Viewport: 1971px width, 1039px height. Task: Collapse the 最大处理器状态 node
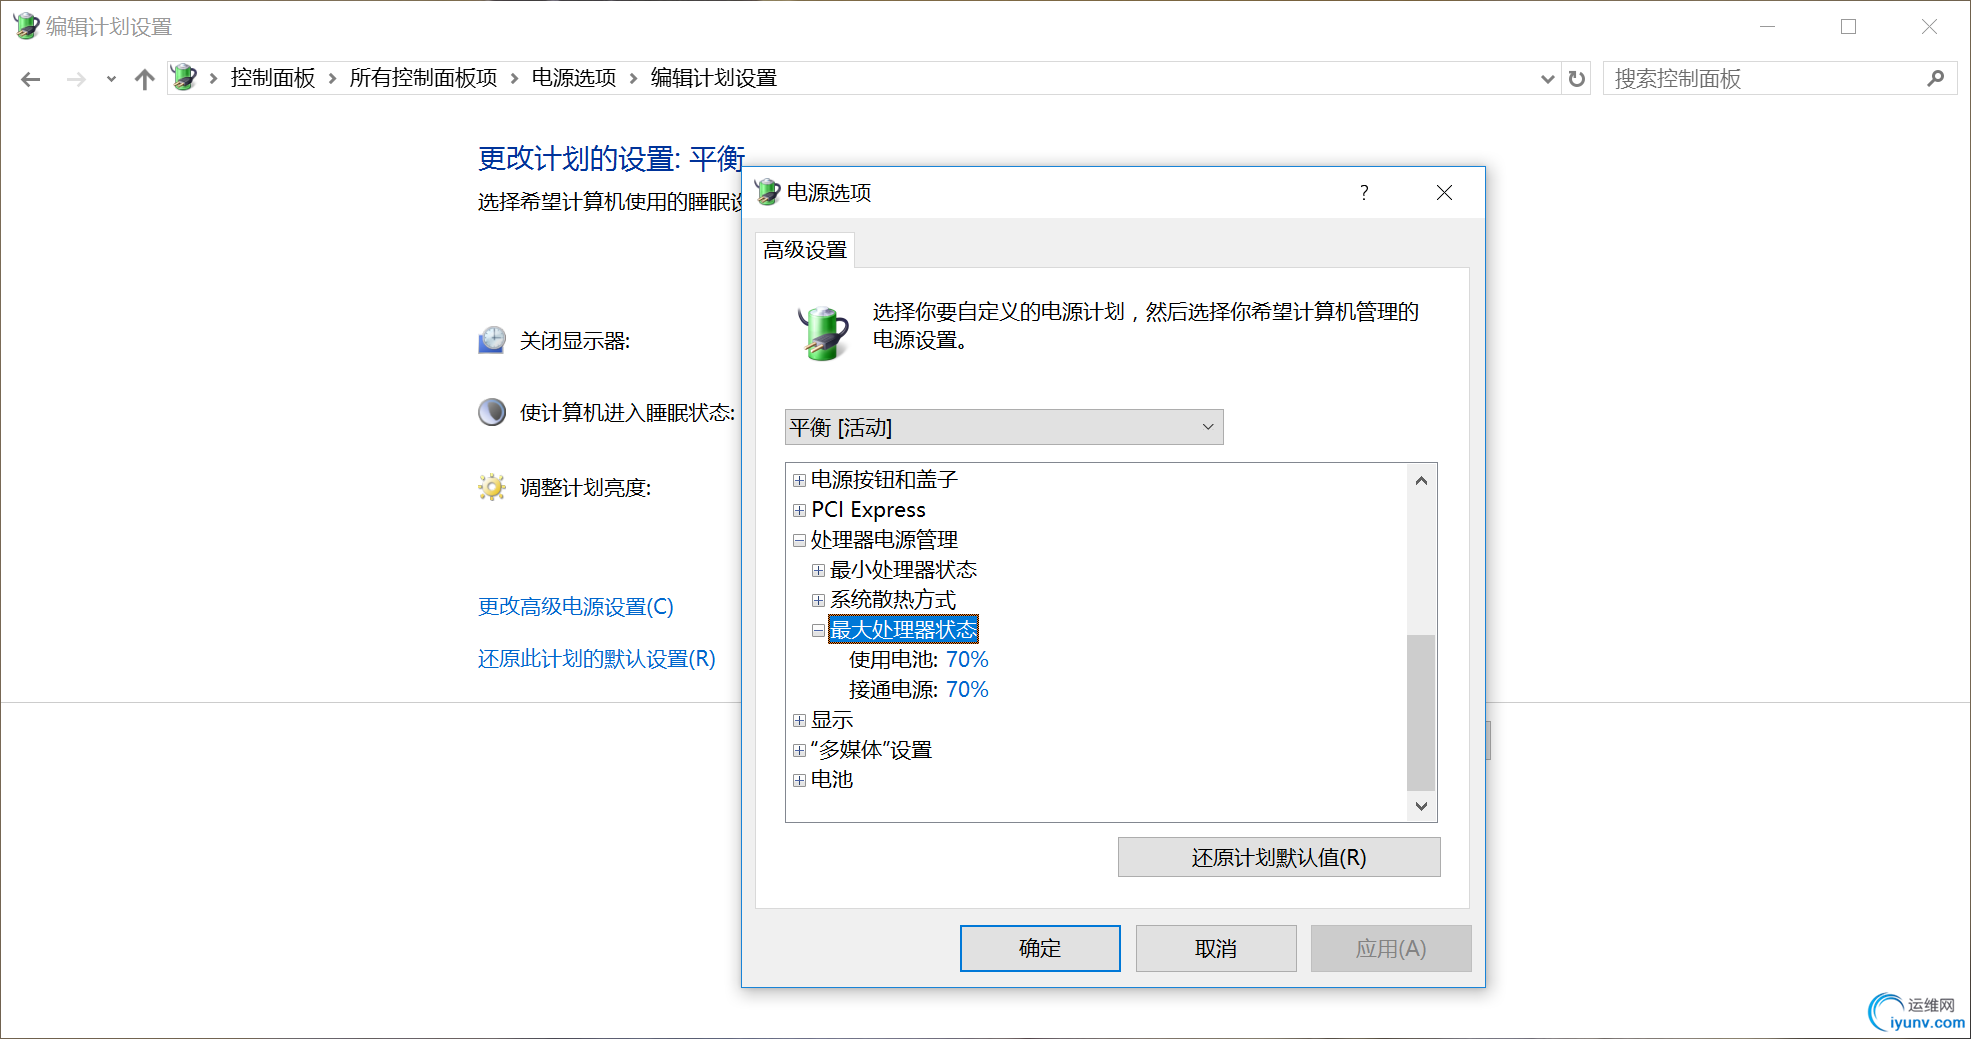pos(818,630)
